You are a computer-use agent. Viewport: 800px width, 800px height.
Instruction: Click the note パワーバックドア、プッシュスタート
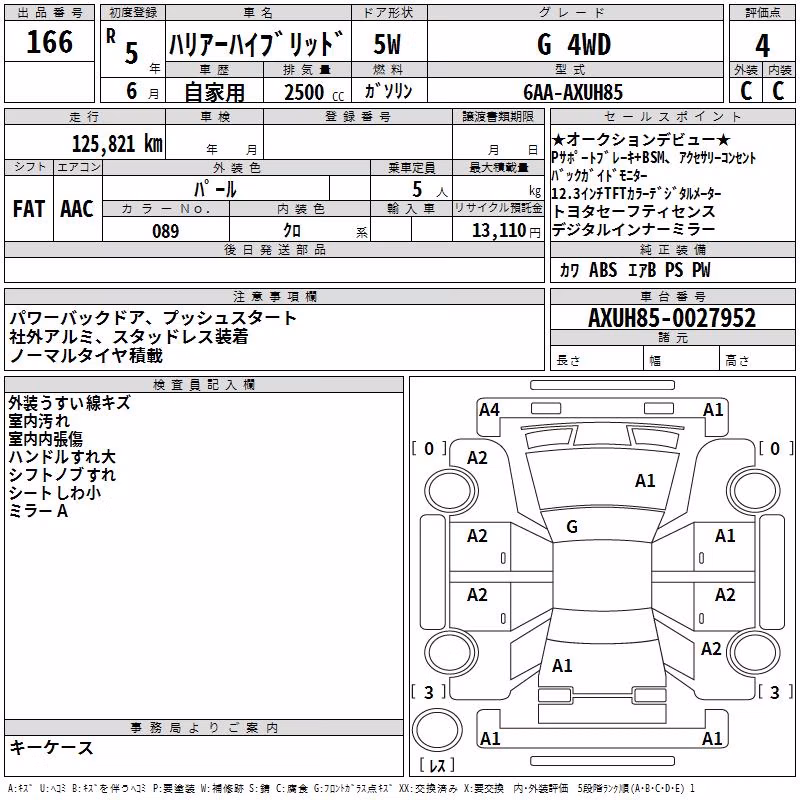(x=153, y=318)
